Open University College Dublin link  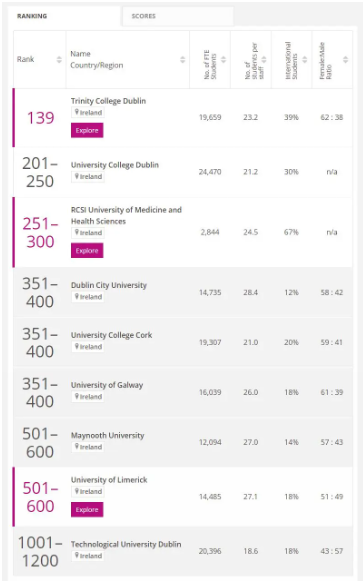click(115, 165)
